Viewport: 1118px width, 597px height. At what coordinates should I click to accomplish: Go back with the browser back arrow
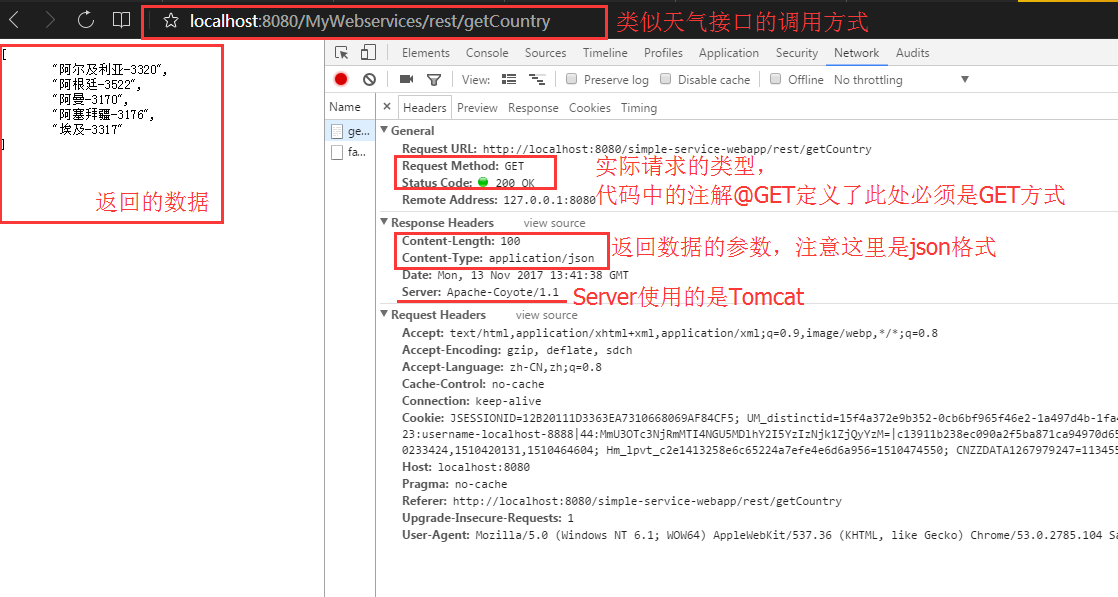(x=14, y=21)
